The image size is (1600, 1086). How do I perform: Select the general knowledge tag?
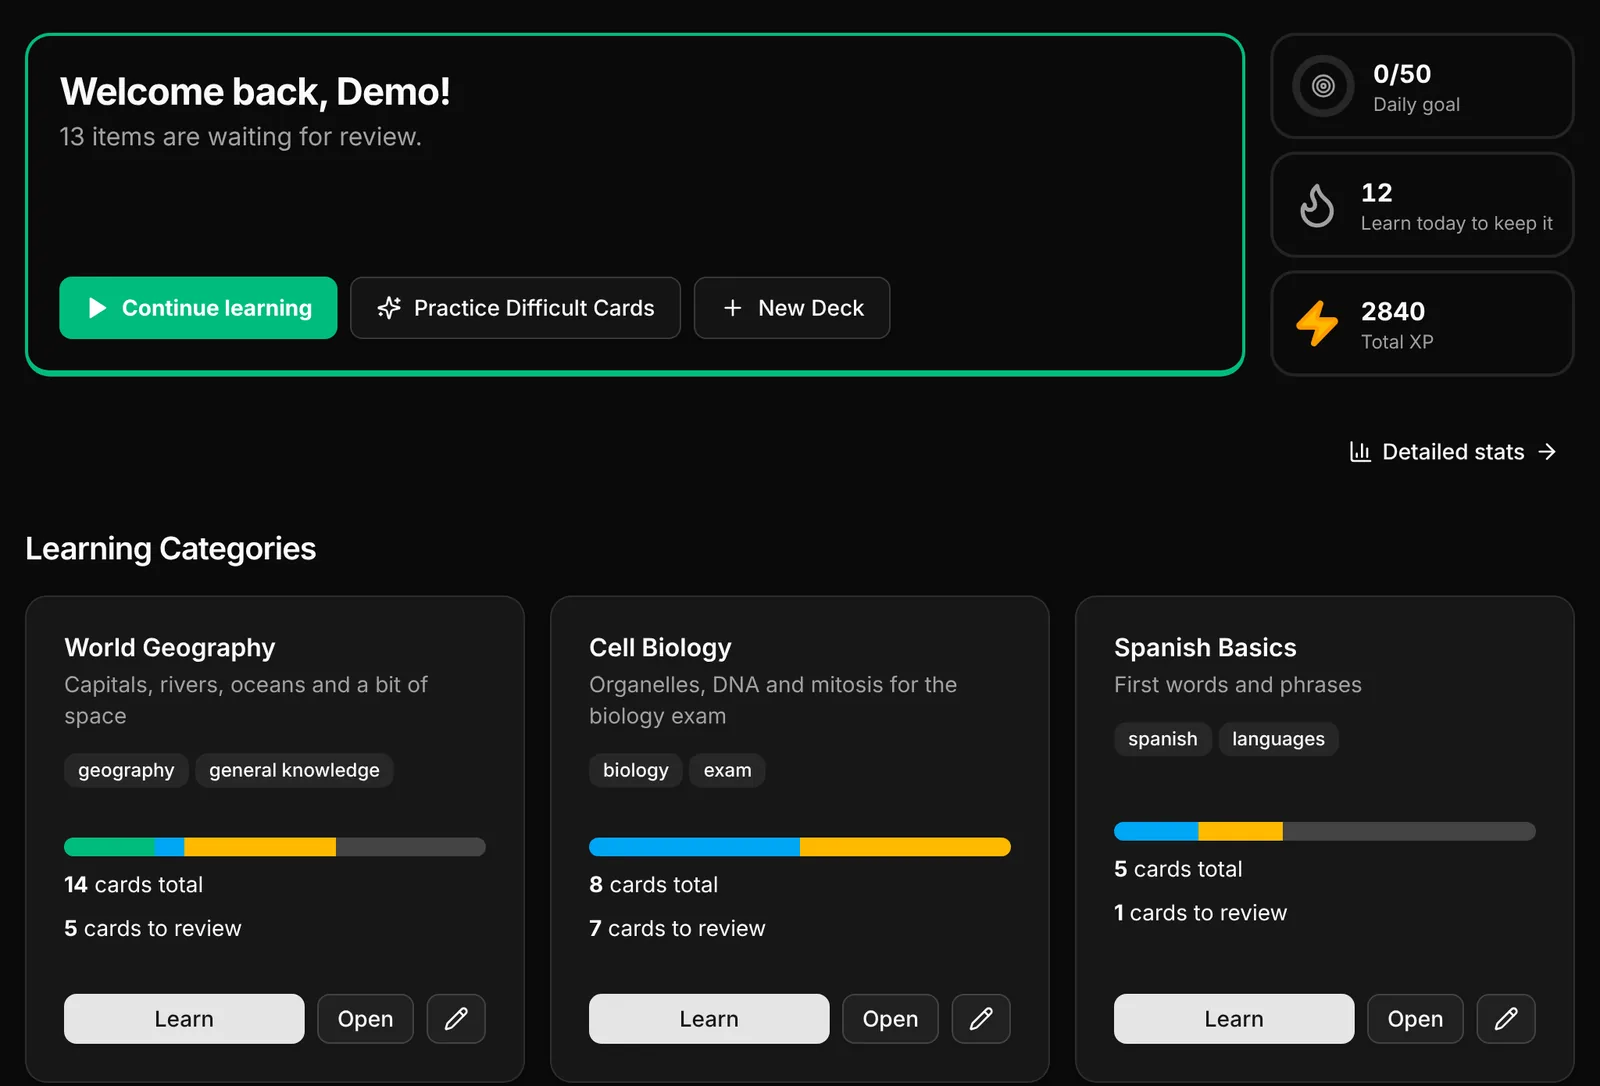point(294,770)
